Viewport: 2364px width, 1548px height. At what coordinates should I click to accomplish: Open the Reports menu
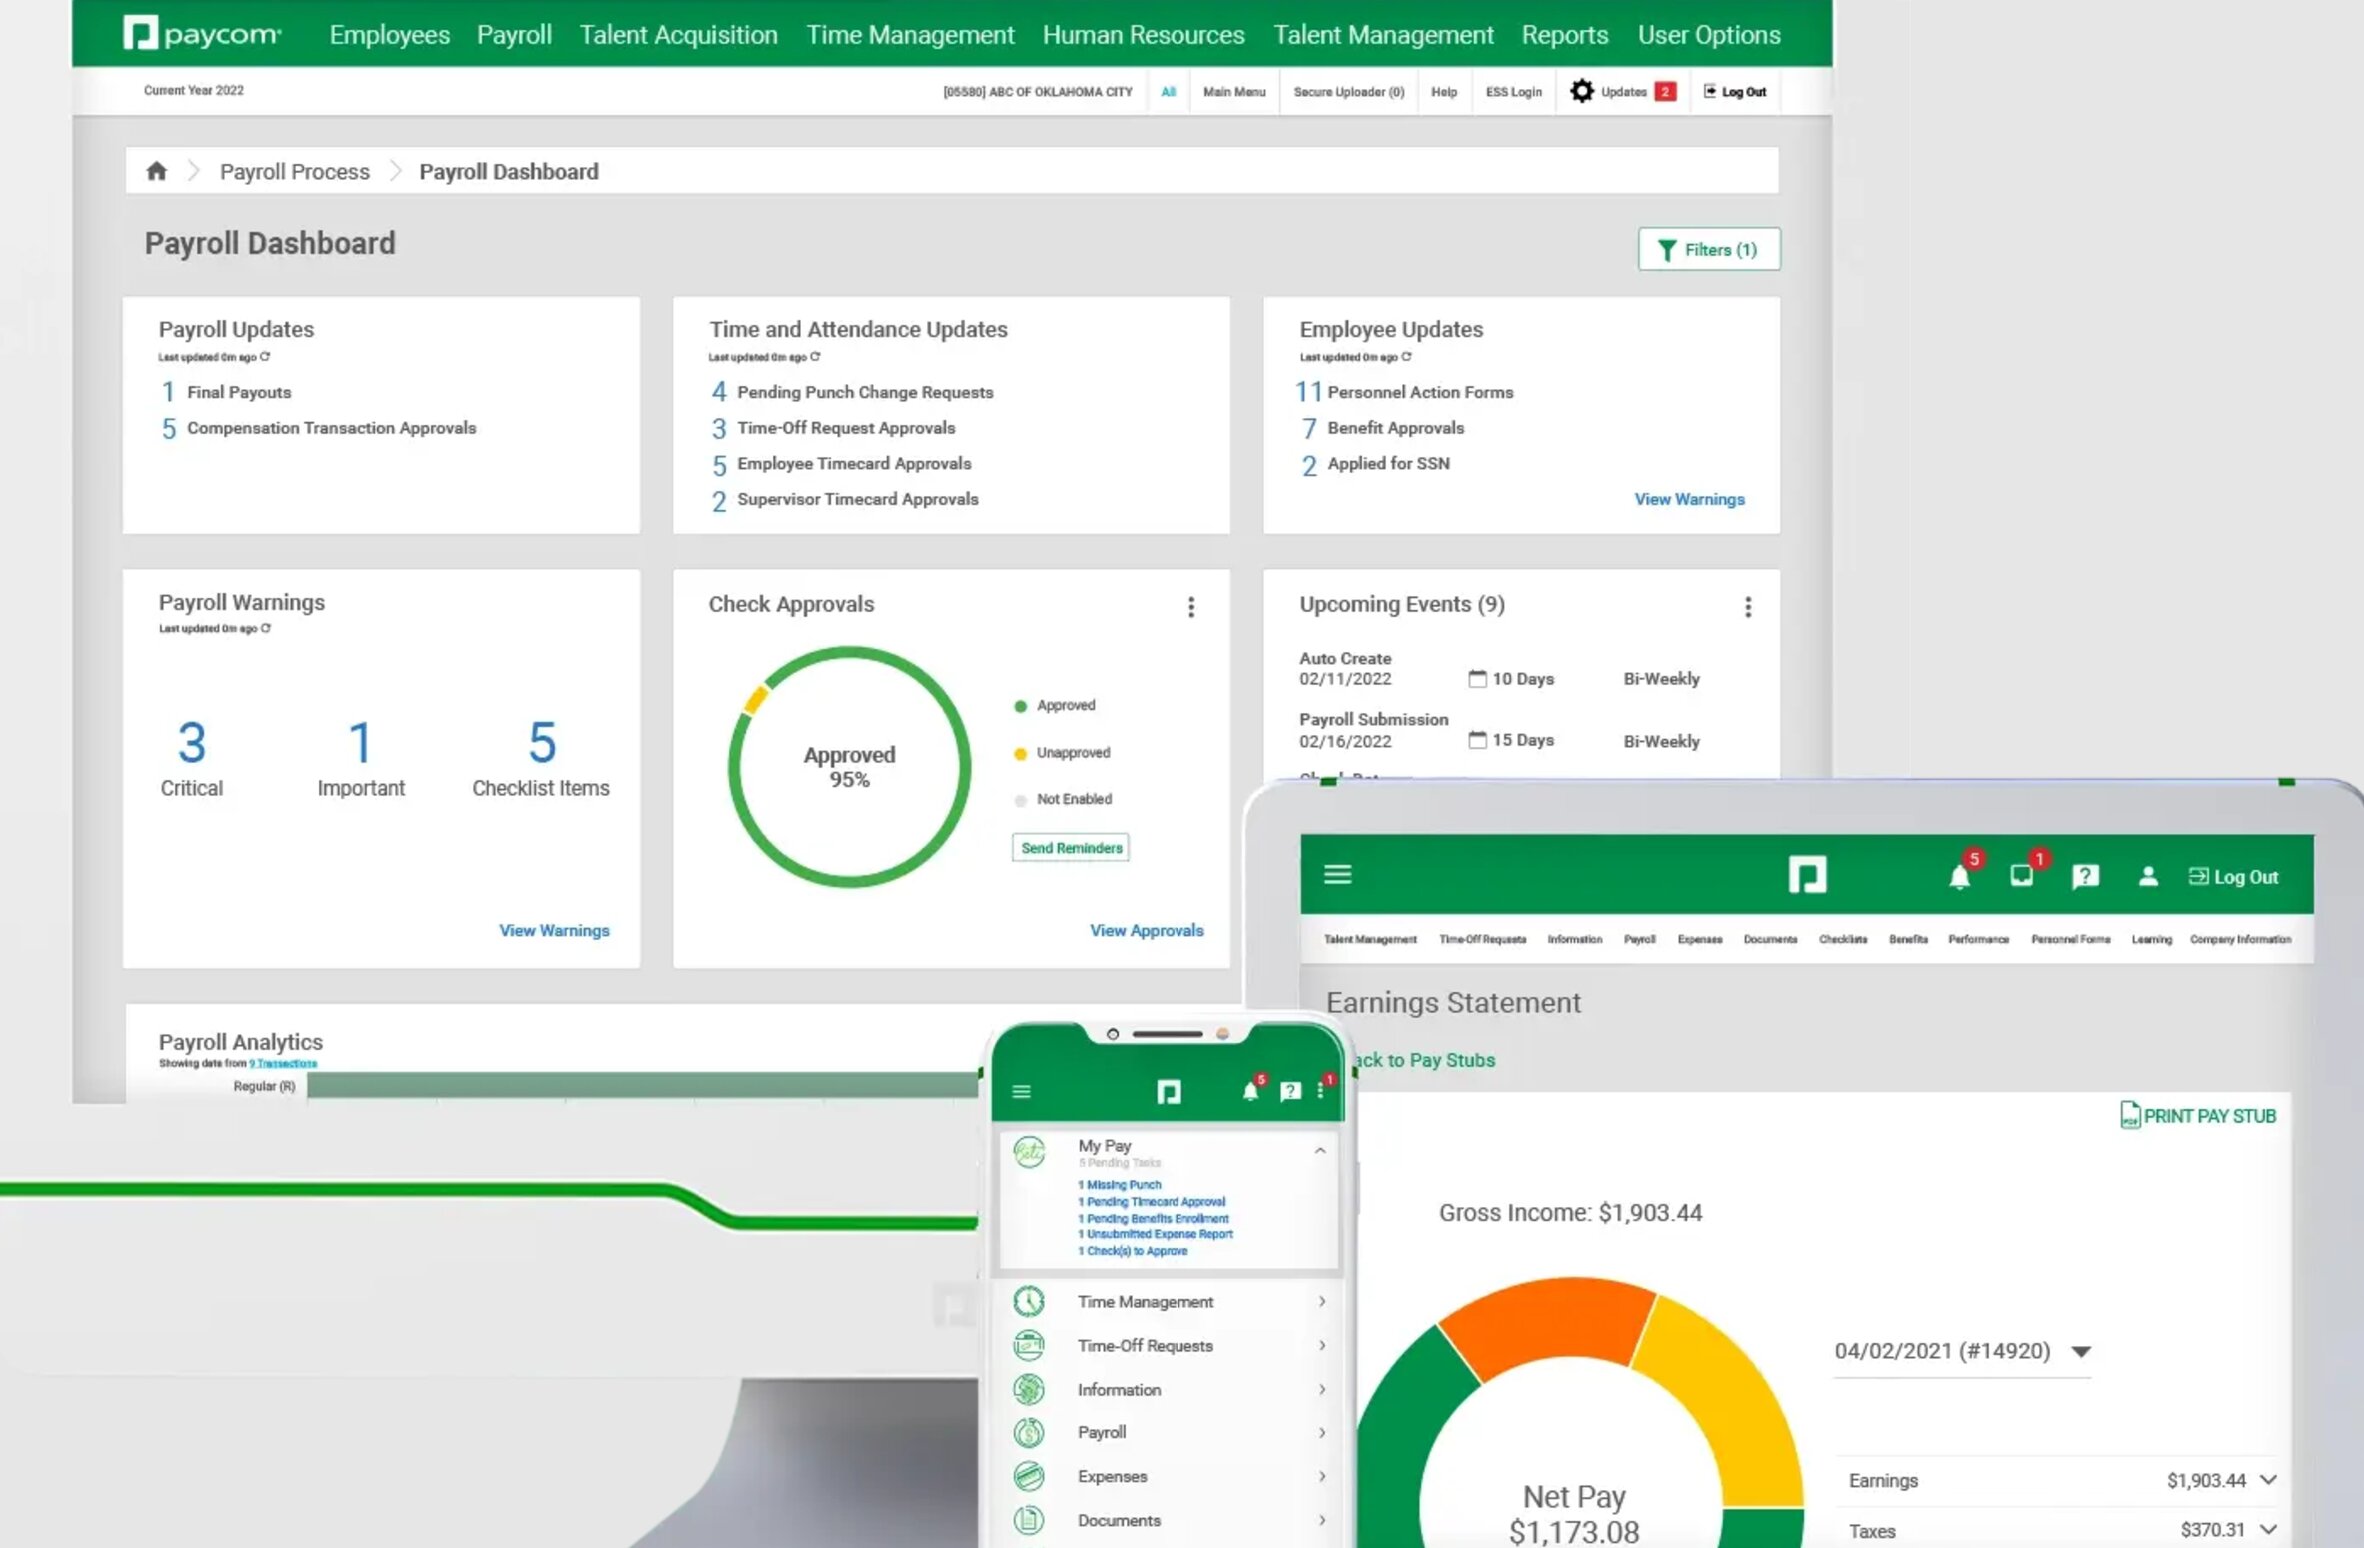[1564, 35]
